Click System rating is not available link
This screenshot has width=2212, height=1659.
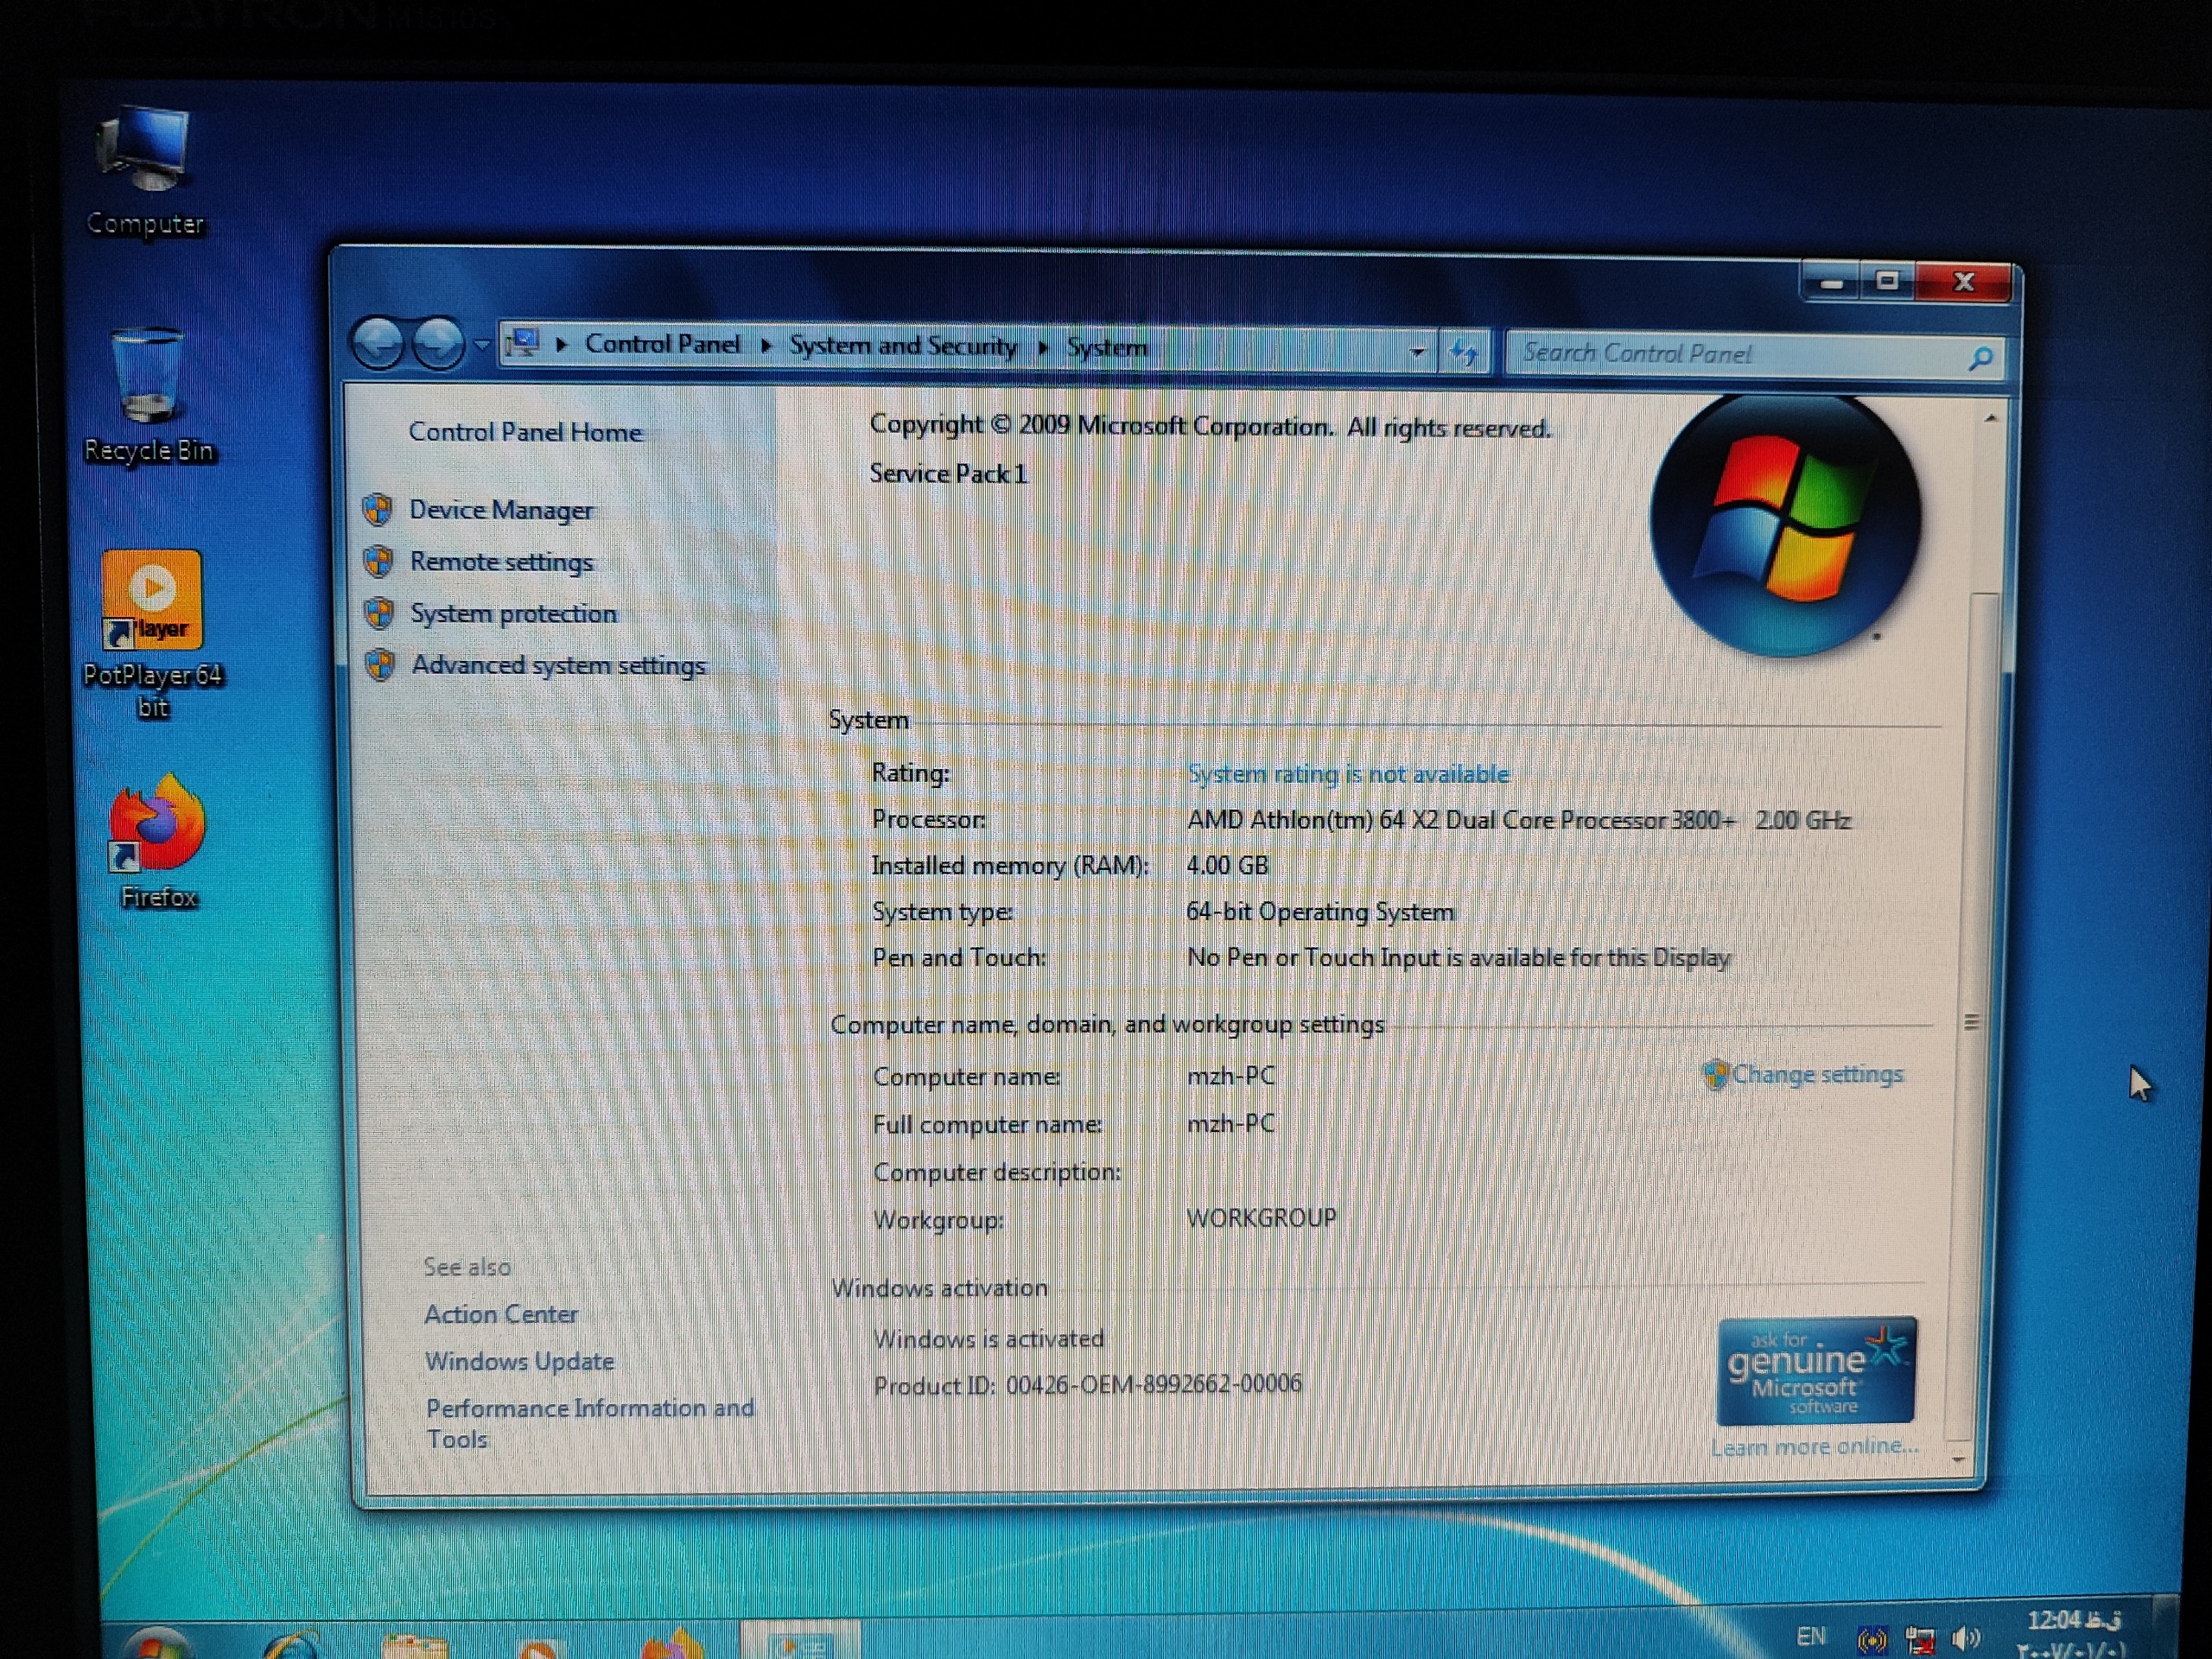tap(1348, 773)
